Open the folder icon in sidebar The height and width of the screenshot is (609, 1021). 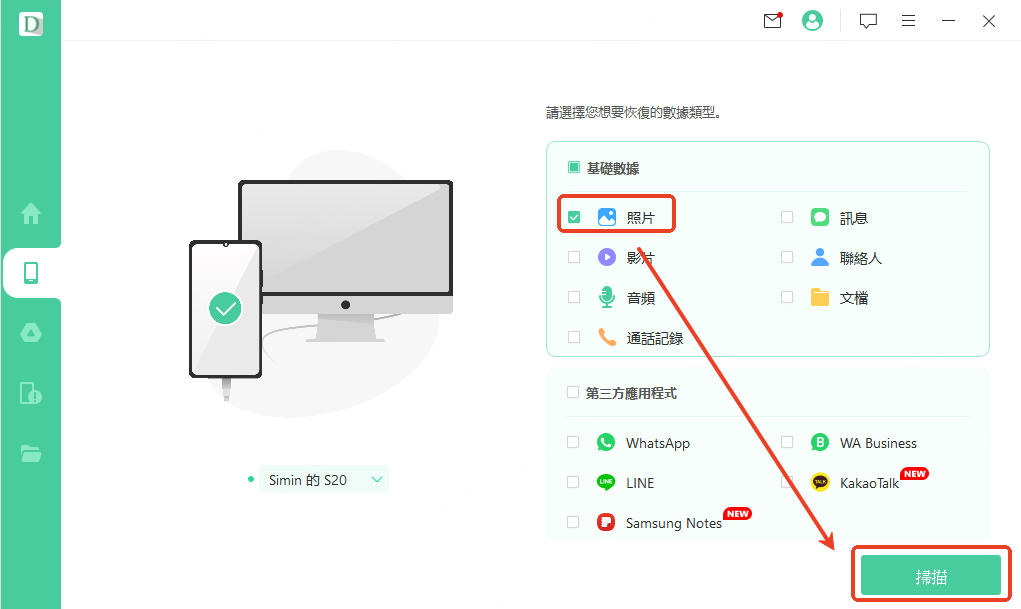point(31,453)
